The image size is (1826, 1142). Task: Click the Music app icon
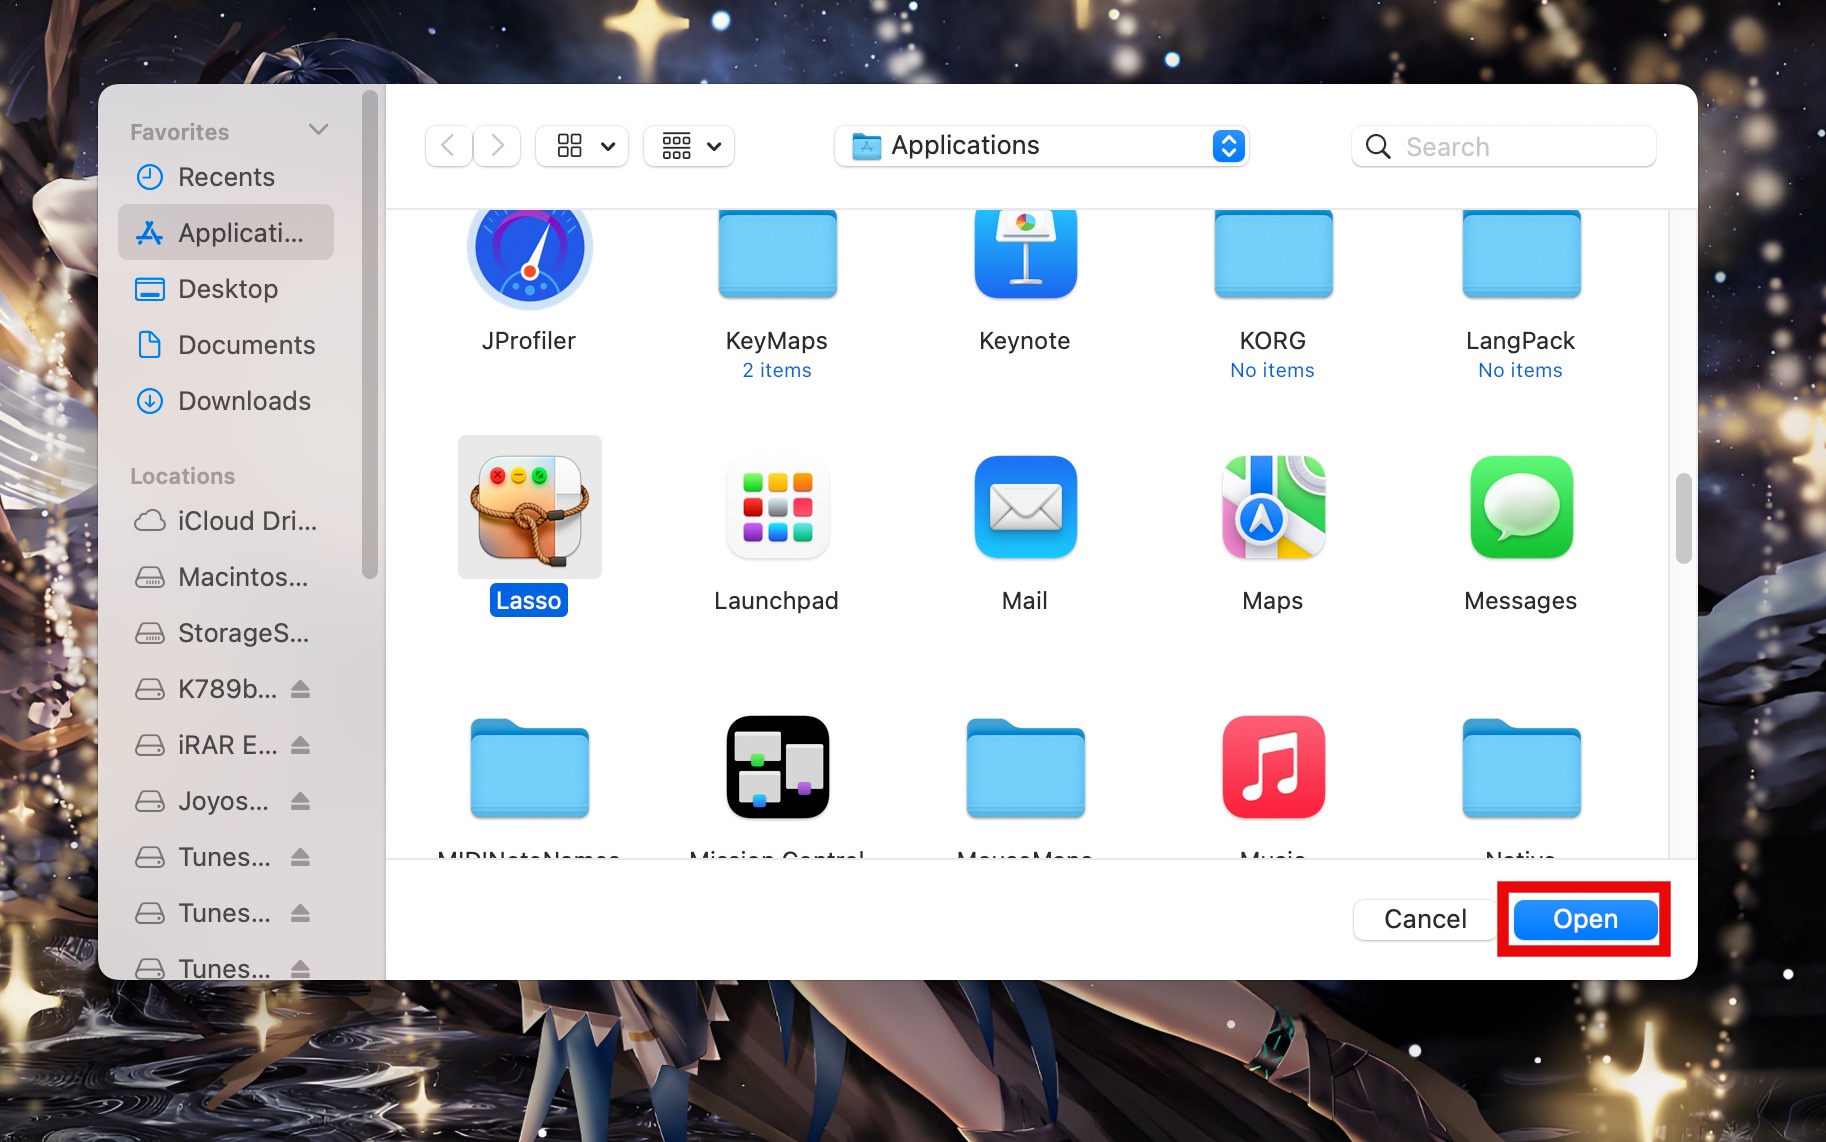(x=1272, y=767)
